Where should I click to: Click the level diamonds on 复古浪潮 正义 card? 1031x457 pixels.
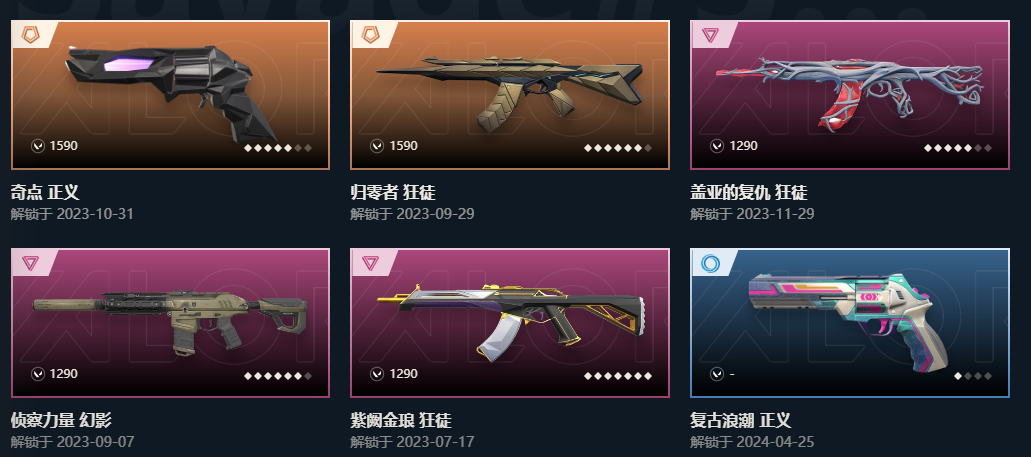pyautogui.click(x=973, y=376)
